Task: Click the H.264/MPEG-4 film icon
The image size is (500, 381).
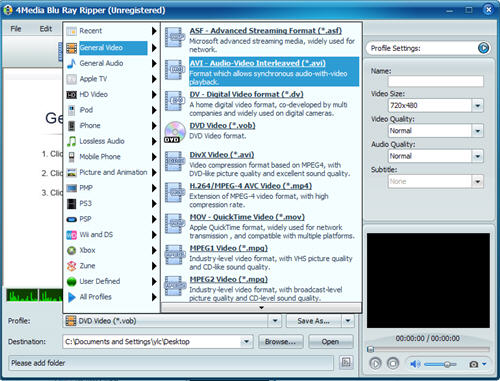Action: coord(175,193)
